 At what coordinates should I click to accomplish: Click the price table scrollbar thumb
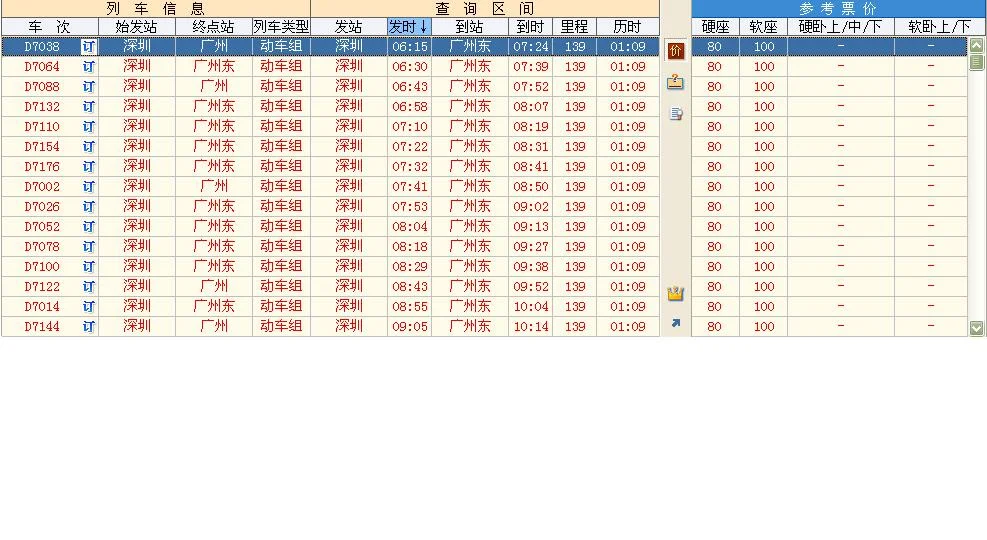[976, 62]
